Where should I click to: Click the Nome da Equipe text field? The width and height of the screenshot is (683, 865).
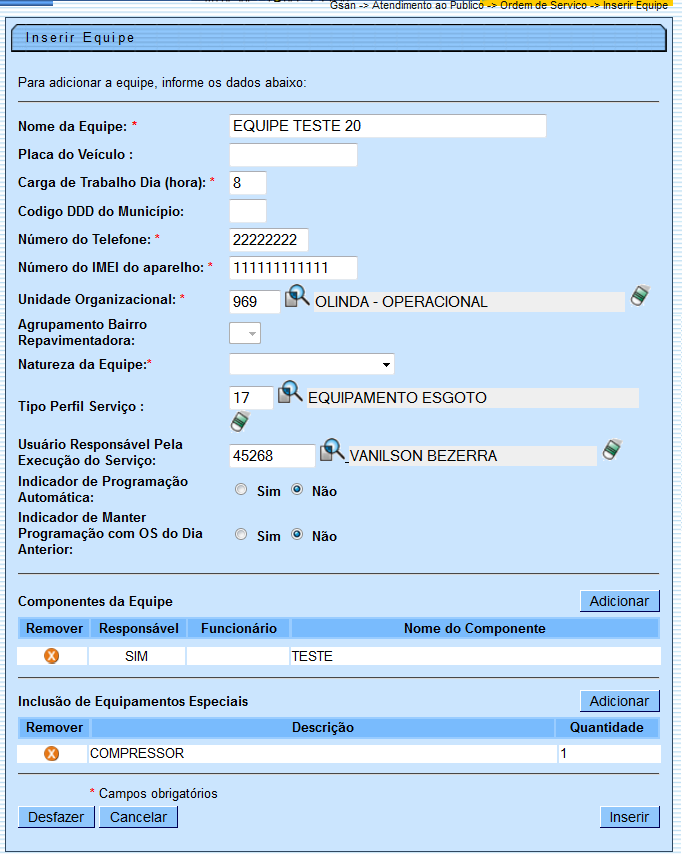pyautogui.click(x=388, y=126)
